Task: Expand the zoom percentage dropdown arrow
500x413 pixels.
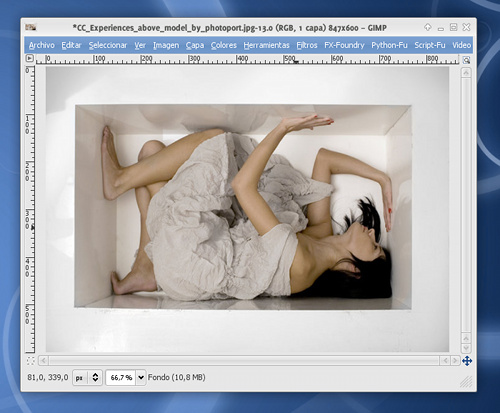Action: pyautogui.click(x=141, y=378)
